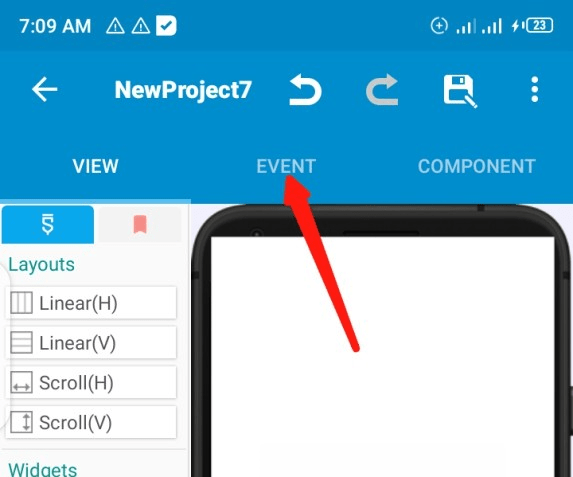Image resolution: width=573 pixels, height=477 pixels.
Task: Tap the back arrow icon
Action: (45, 89)
